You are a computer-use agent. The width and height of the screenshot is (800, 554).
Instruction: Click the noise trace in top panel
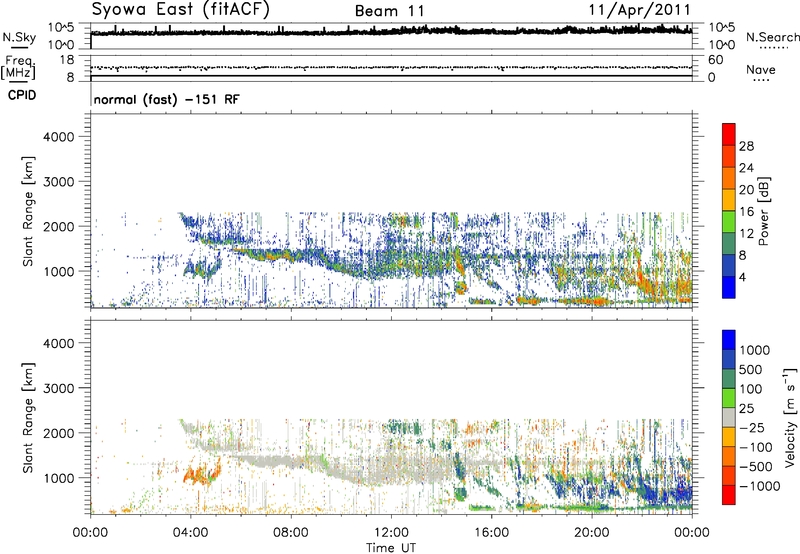[391, 32]
